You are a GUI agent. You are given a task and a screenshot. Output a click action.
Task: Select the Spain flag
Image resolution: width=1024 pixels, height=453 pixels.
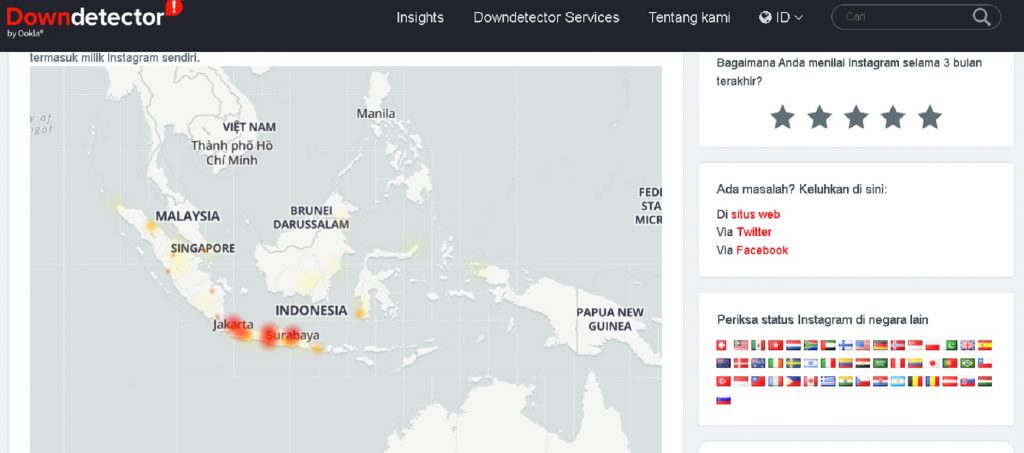pos(985,345)
